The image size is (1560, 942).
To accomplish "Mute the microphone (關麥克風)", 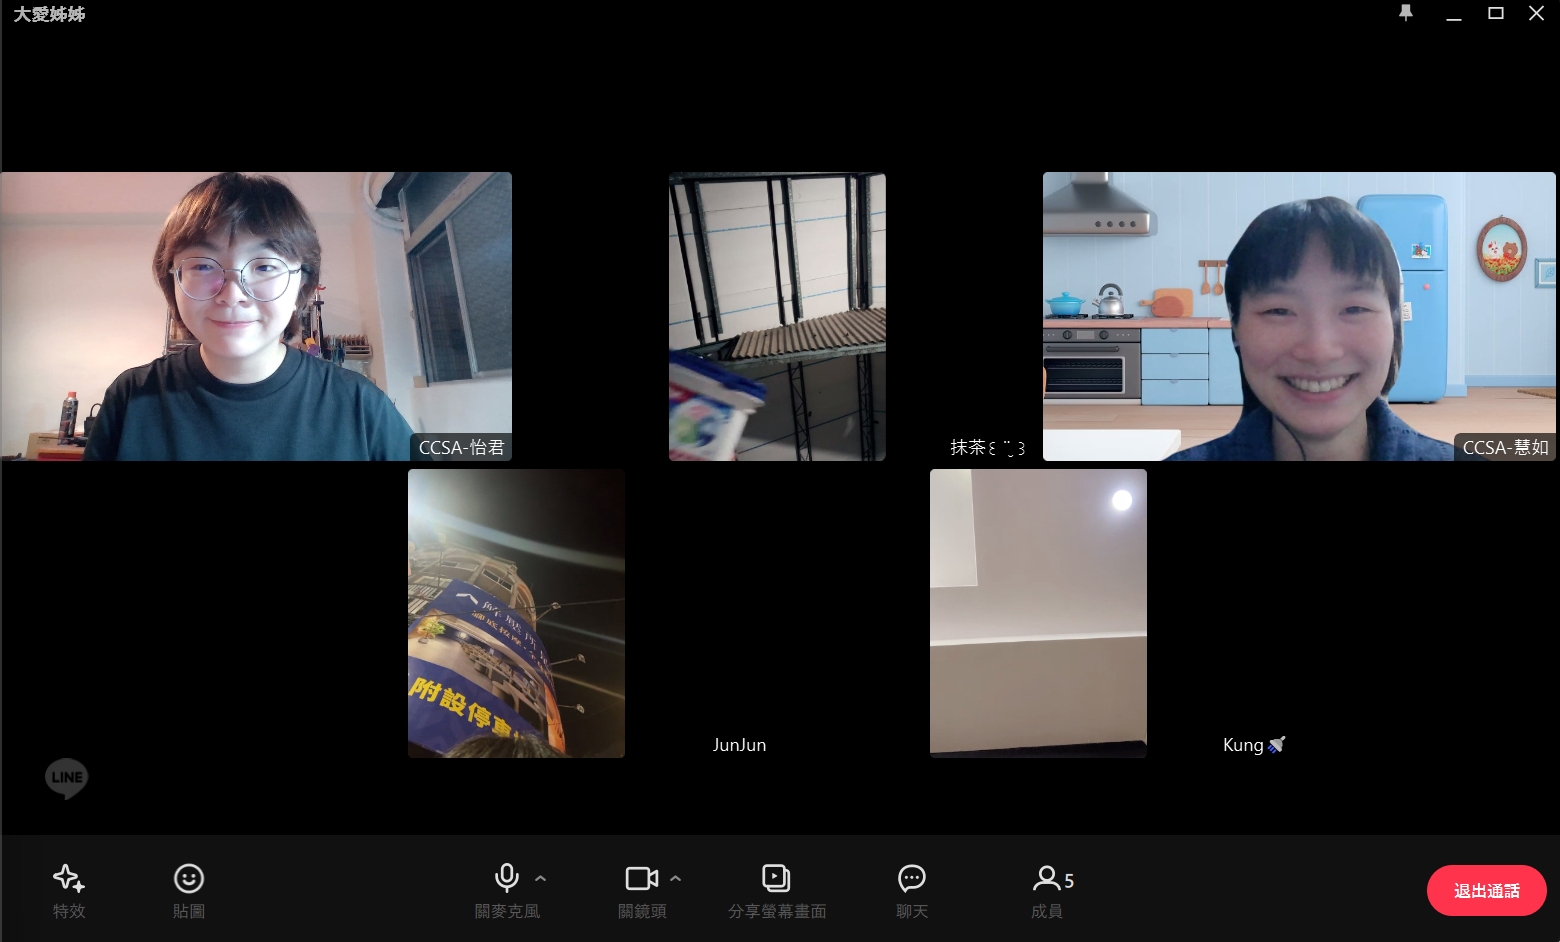I will click(507, 879).
